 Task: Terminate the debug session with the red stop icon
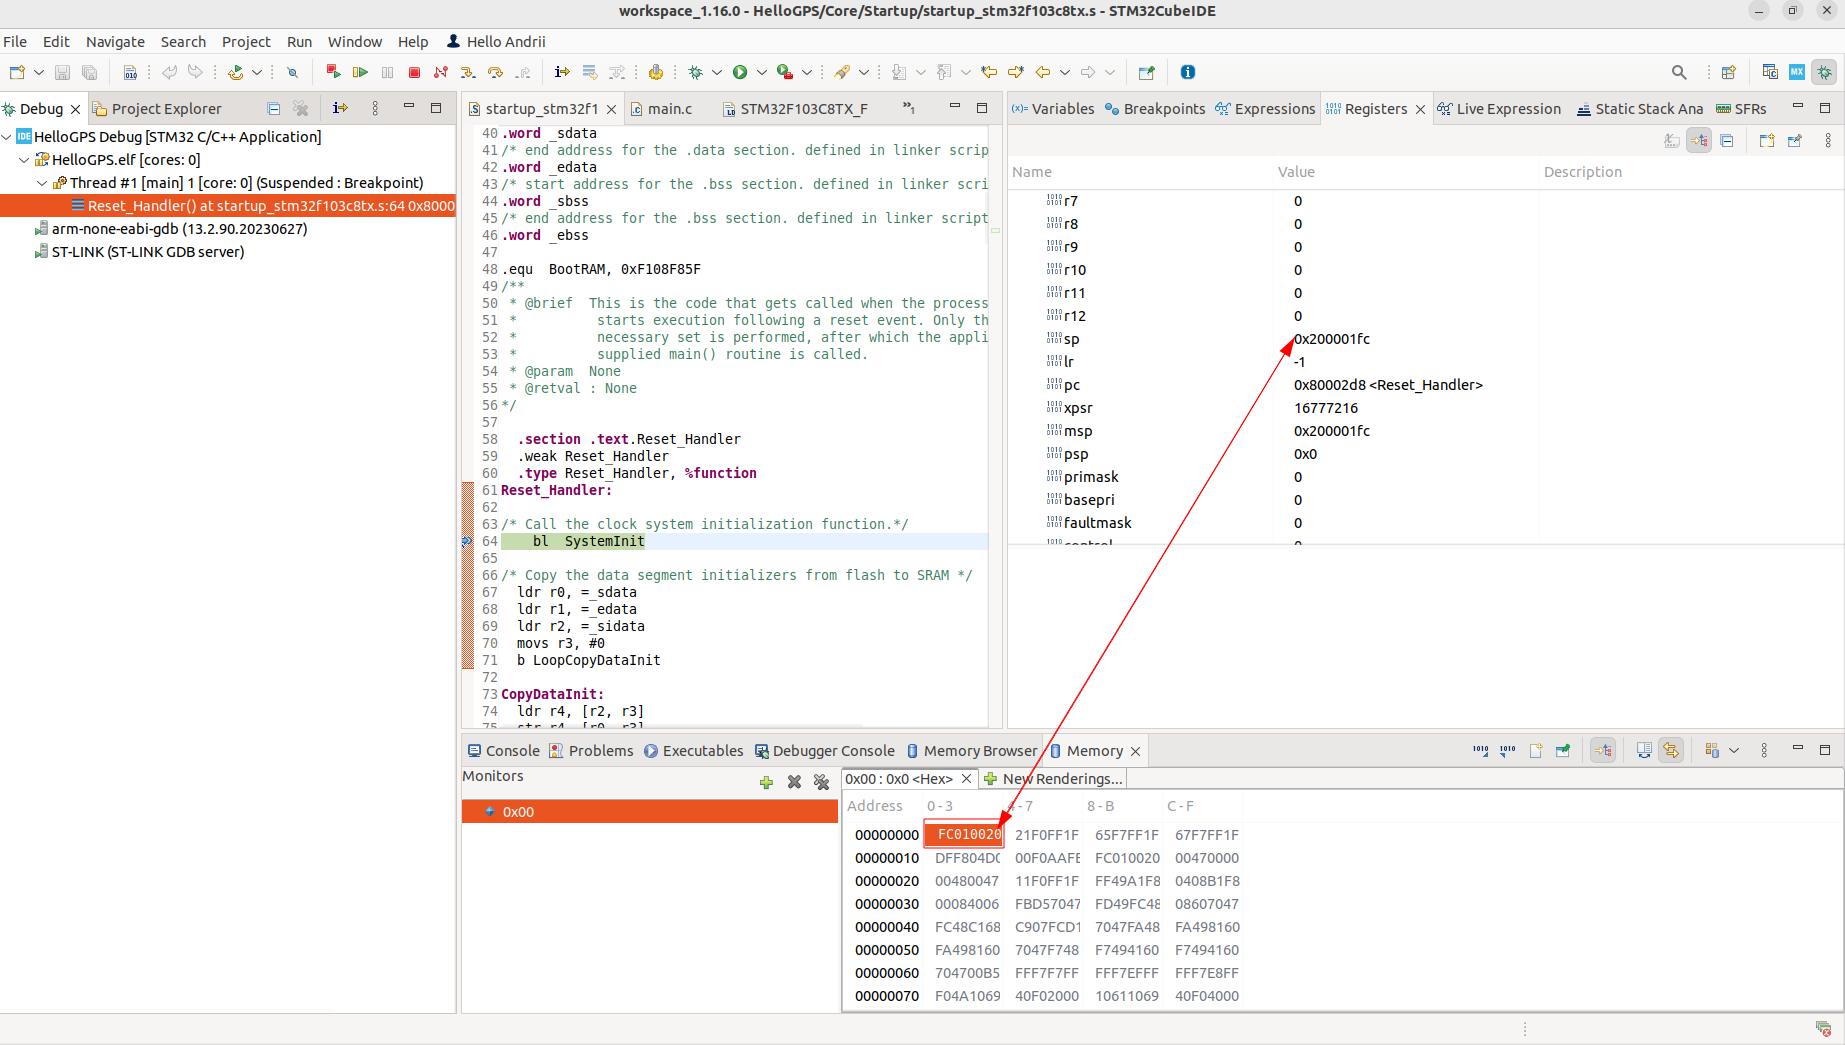click(414, 72)
